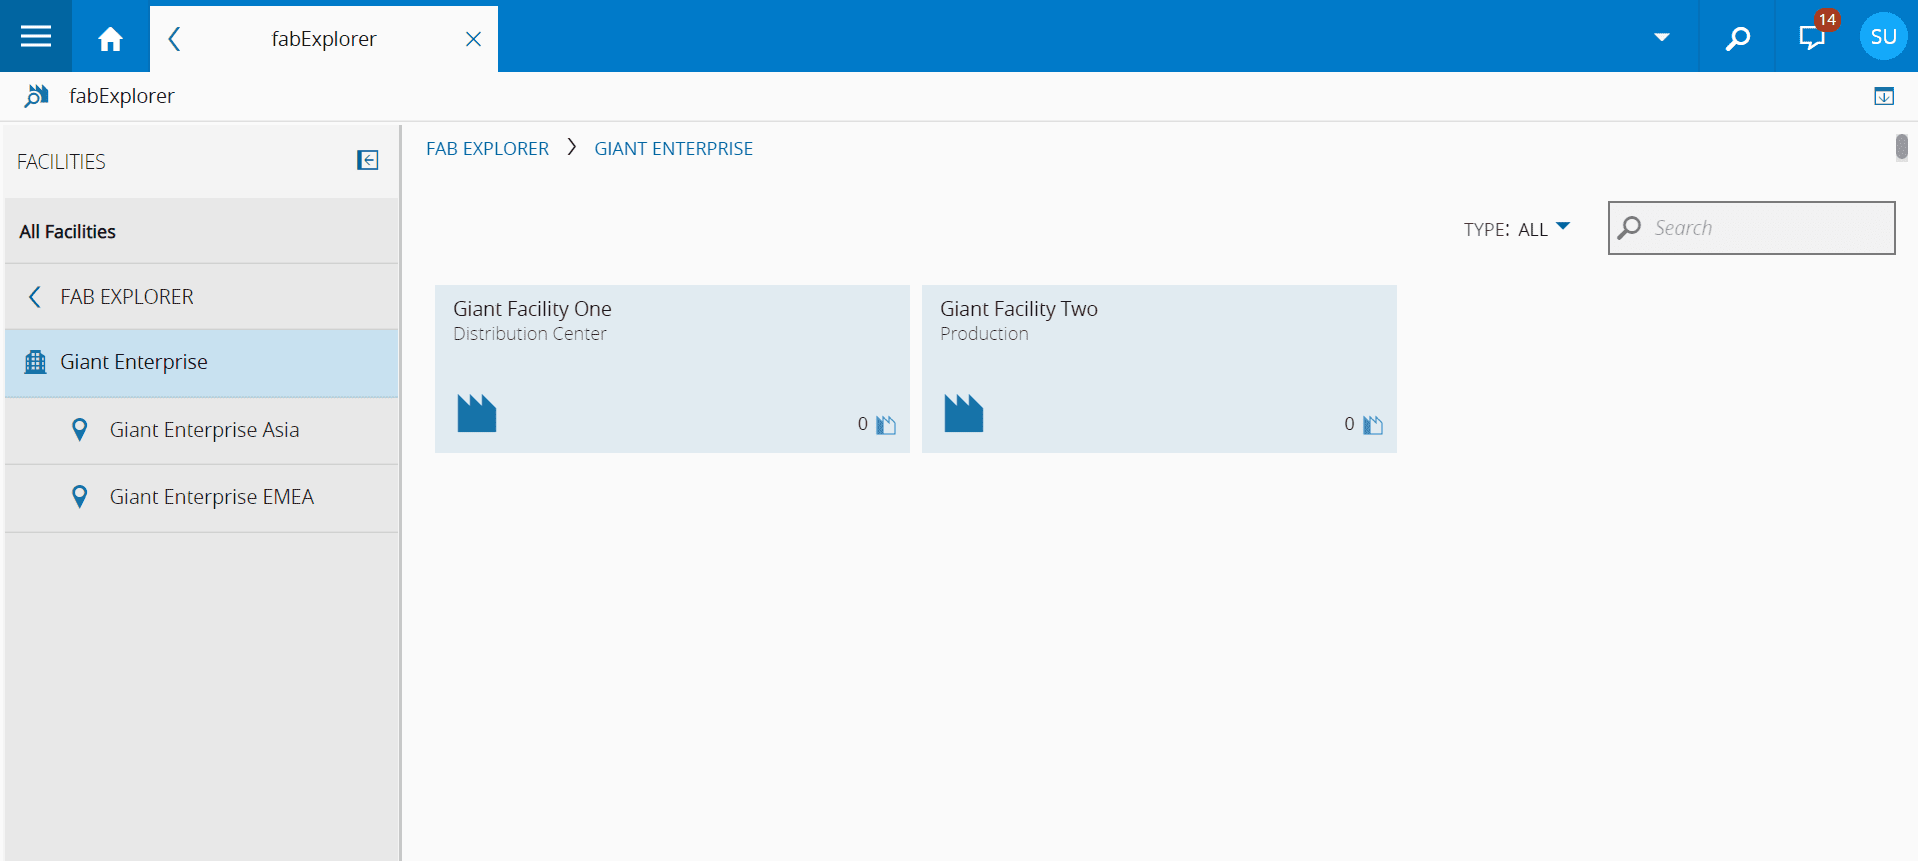Click FAB EXPLORER breadcrumb link
1918x861 pixels.
487,149
